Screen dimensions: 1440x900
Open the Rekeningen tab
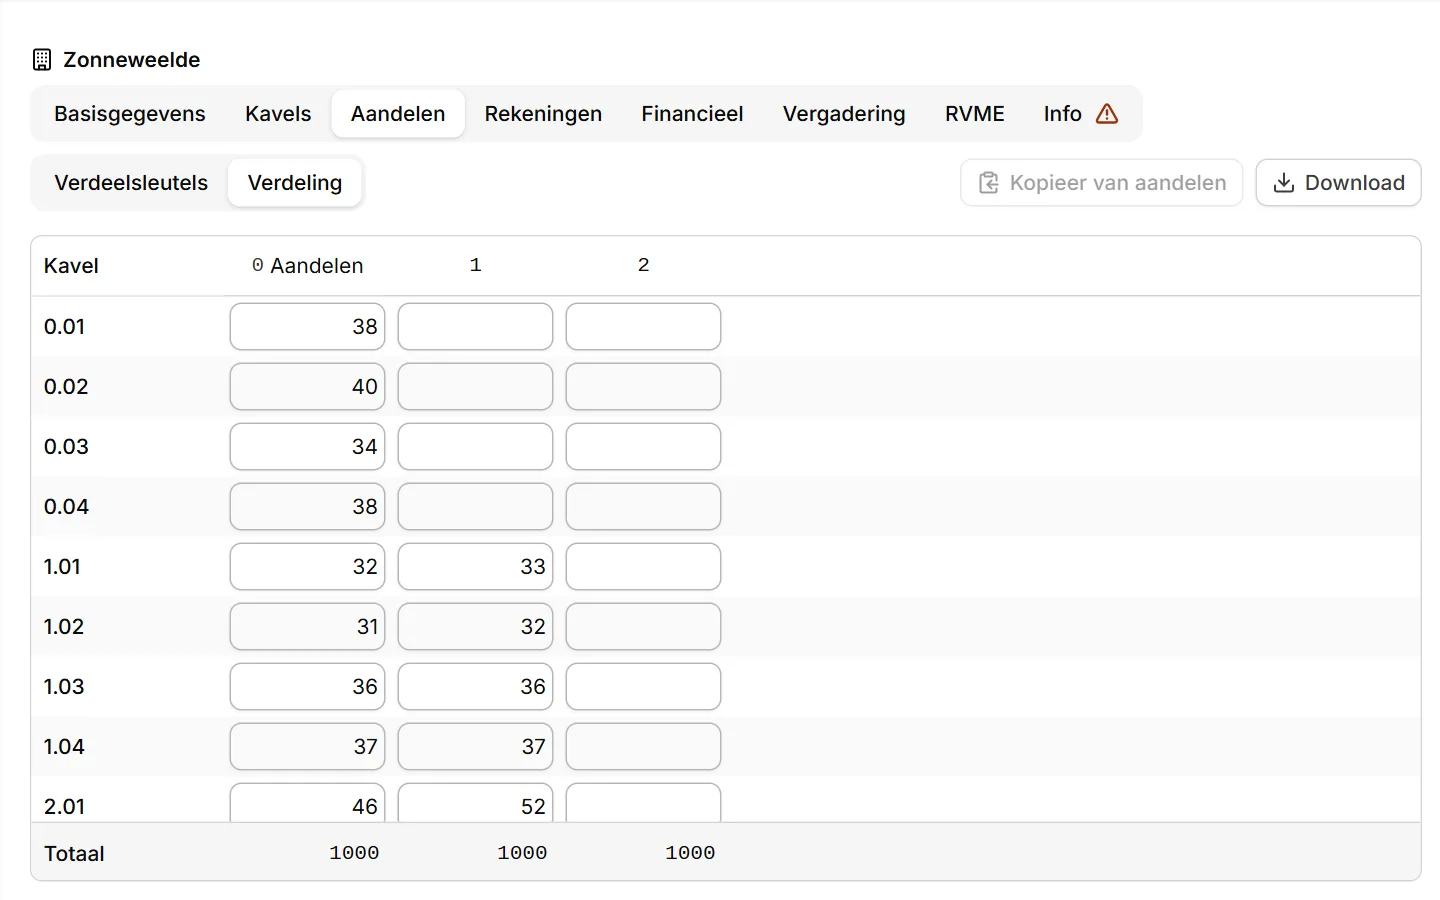(543, 114)
